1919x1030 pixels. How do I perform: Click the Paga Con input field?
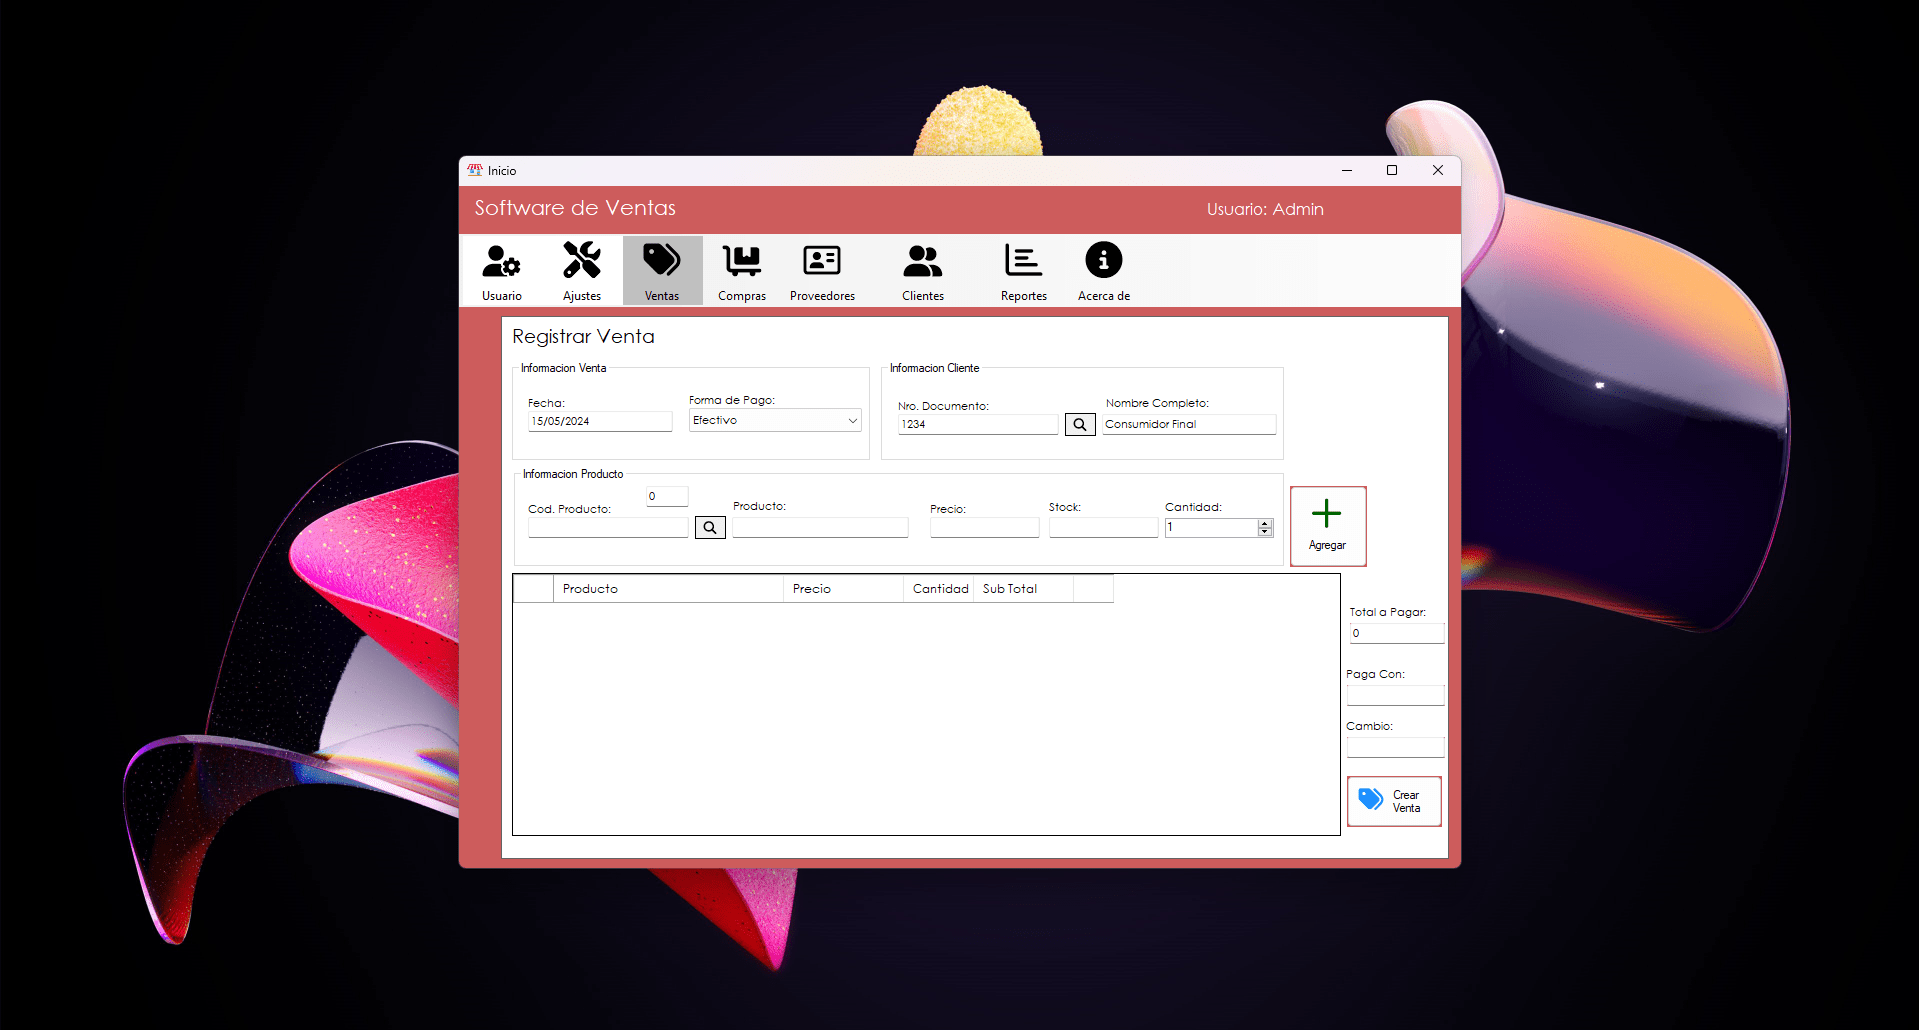pyautogui.click(x=1395, y=695)
